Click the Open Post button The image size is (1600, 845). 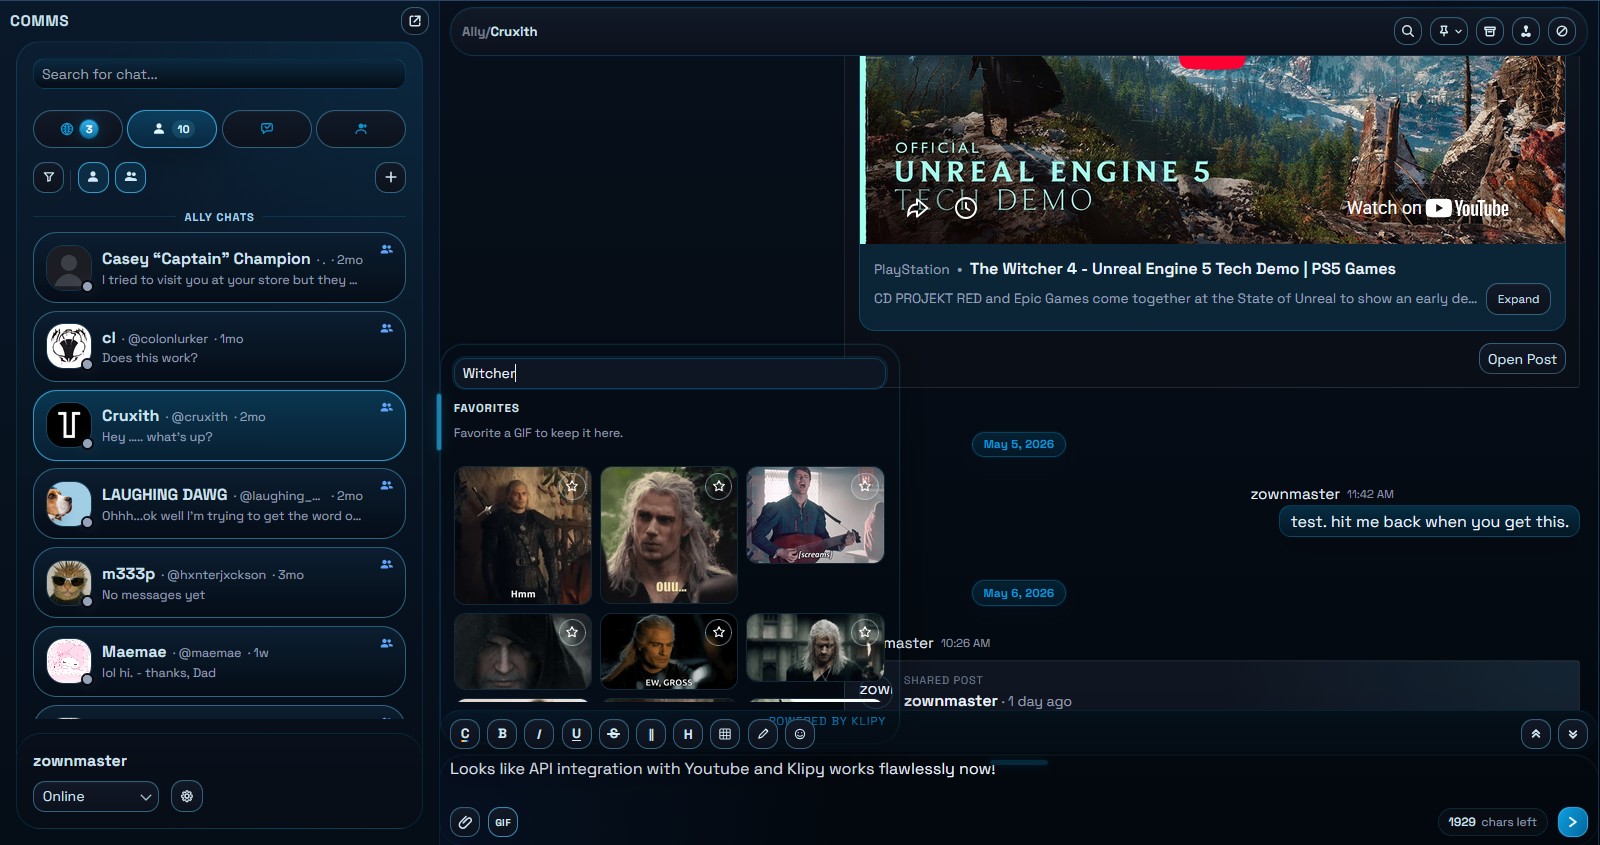pyautogui.click(x=1522, y=359)
